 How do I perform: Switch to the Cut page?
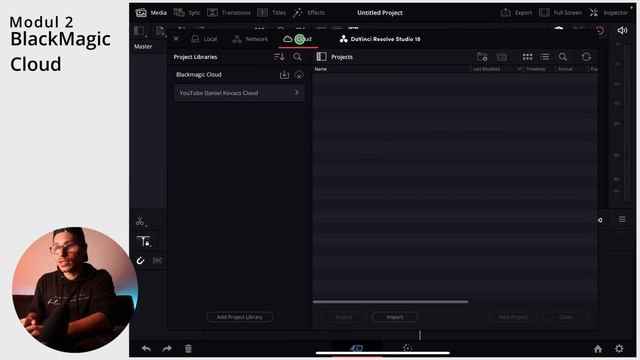tap(357, 348)
